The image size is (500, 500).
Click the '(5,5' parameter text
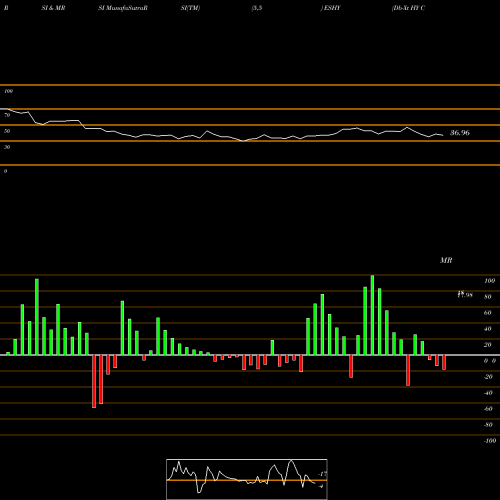[257, 8]
